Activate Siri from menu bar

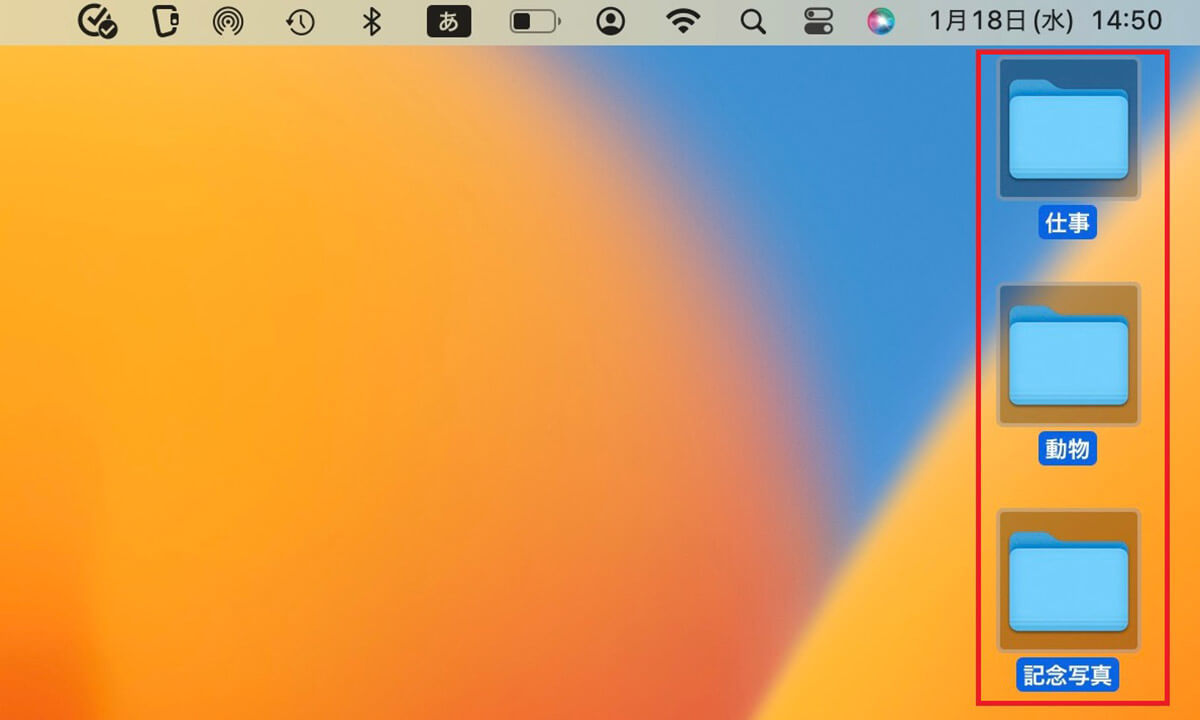(881, 21)
